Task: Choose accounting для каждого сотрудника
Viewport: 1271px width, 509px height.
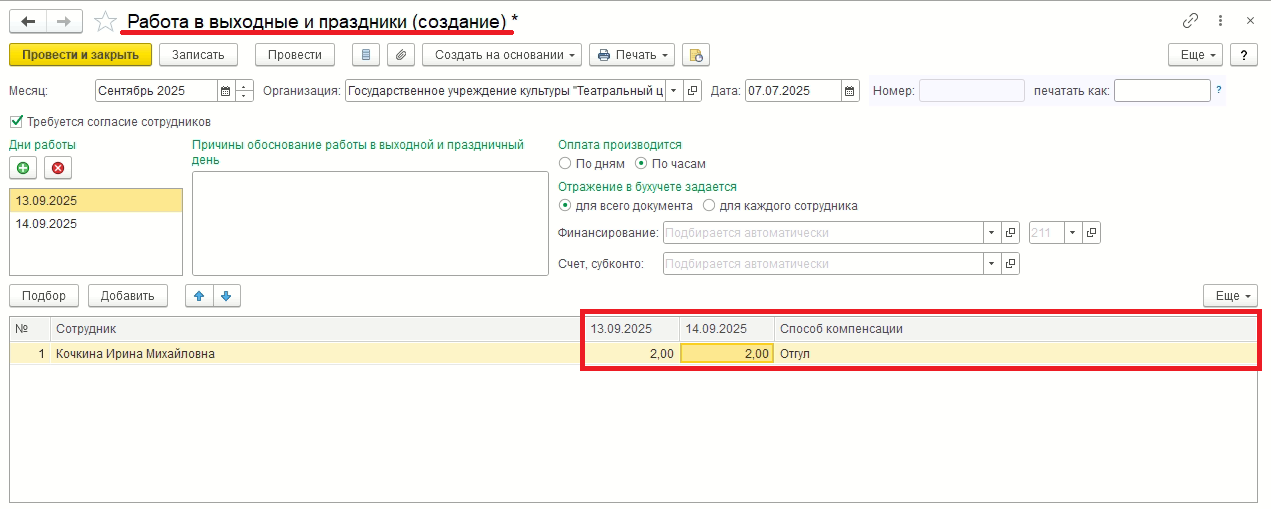Action: [x=709, y=206]
